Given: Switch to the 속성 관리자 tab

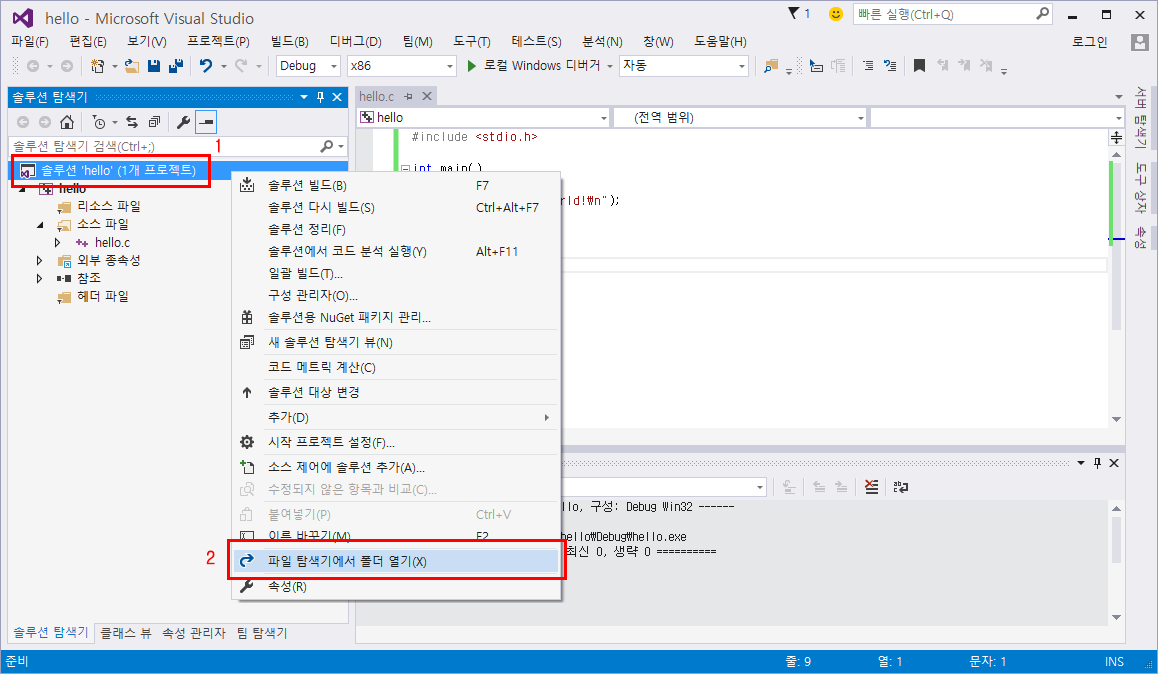Looking at the screenshot, I should 193,633.
